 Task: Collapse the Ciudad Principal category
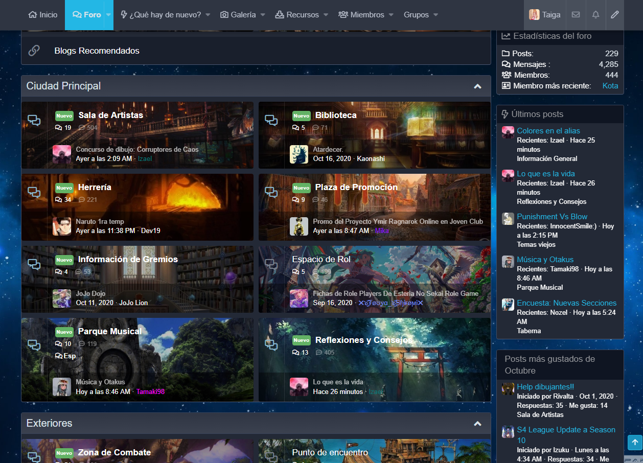[477, 86]
